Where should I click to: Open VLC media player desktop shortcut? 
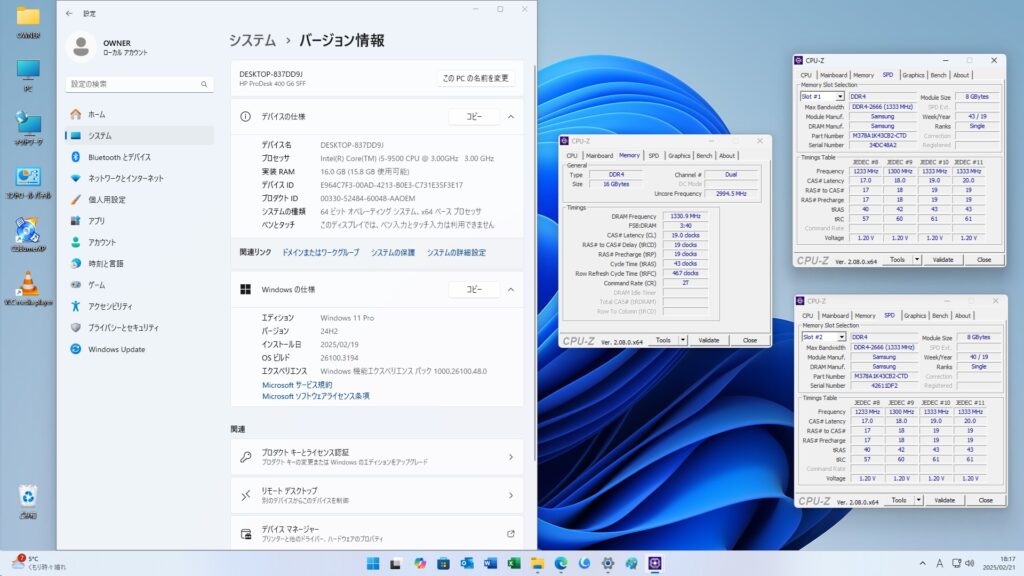tap(27, 284)
